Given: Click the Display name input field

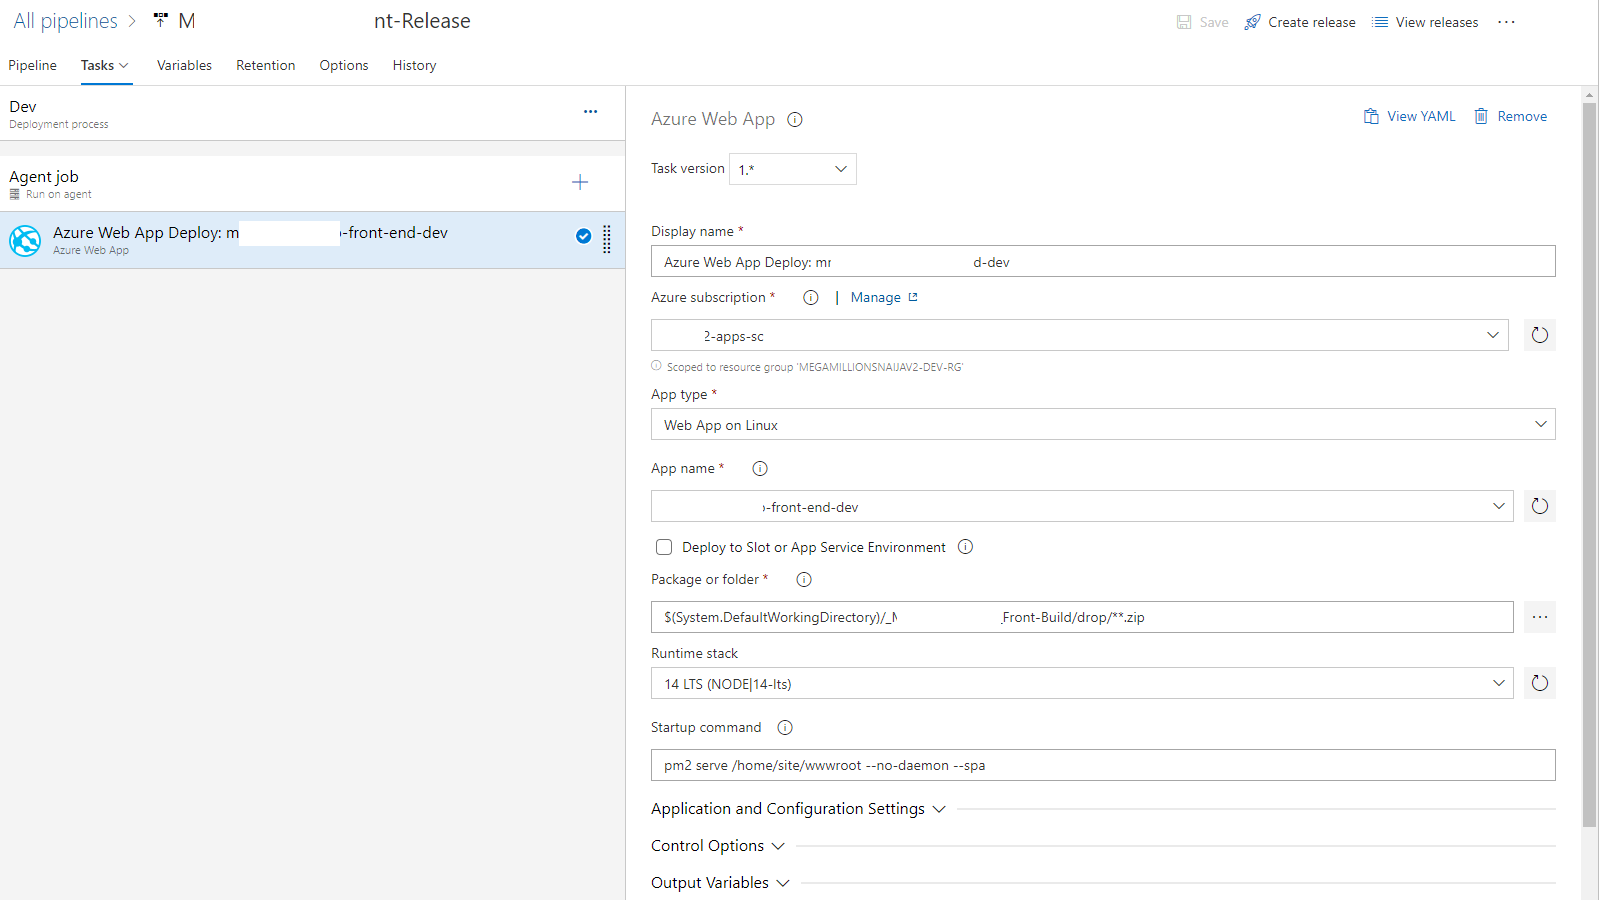Looking at the screenshot, I should click(x=1103, y=261).
